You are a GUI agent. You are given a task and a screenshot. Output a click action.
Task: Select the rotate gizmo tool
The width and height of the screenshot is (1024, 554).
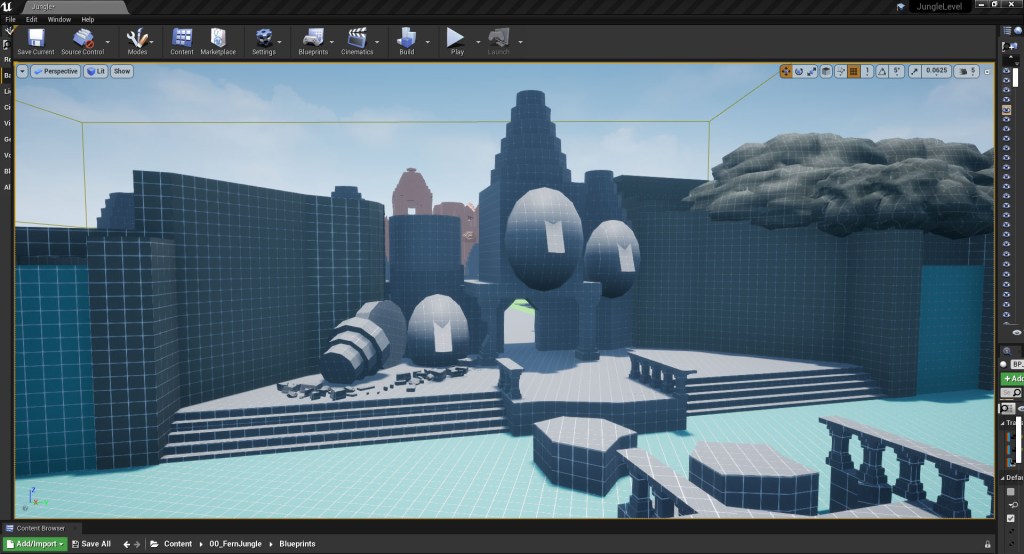tap(799, 71)
